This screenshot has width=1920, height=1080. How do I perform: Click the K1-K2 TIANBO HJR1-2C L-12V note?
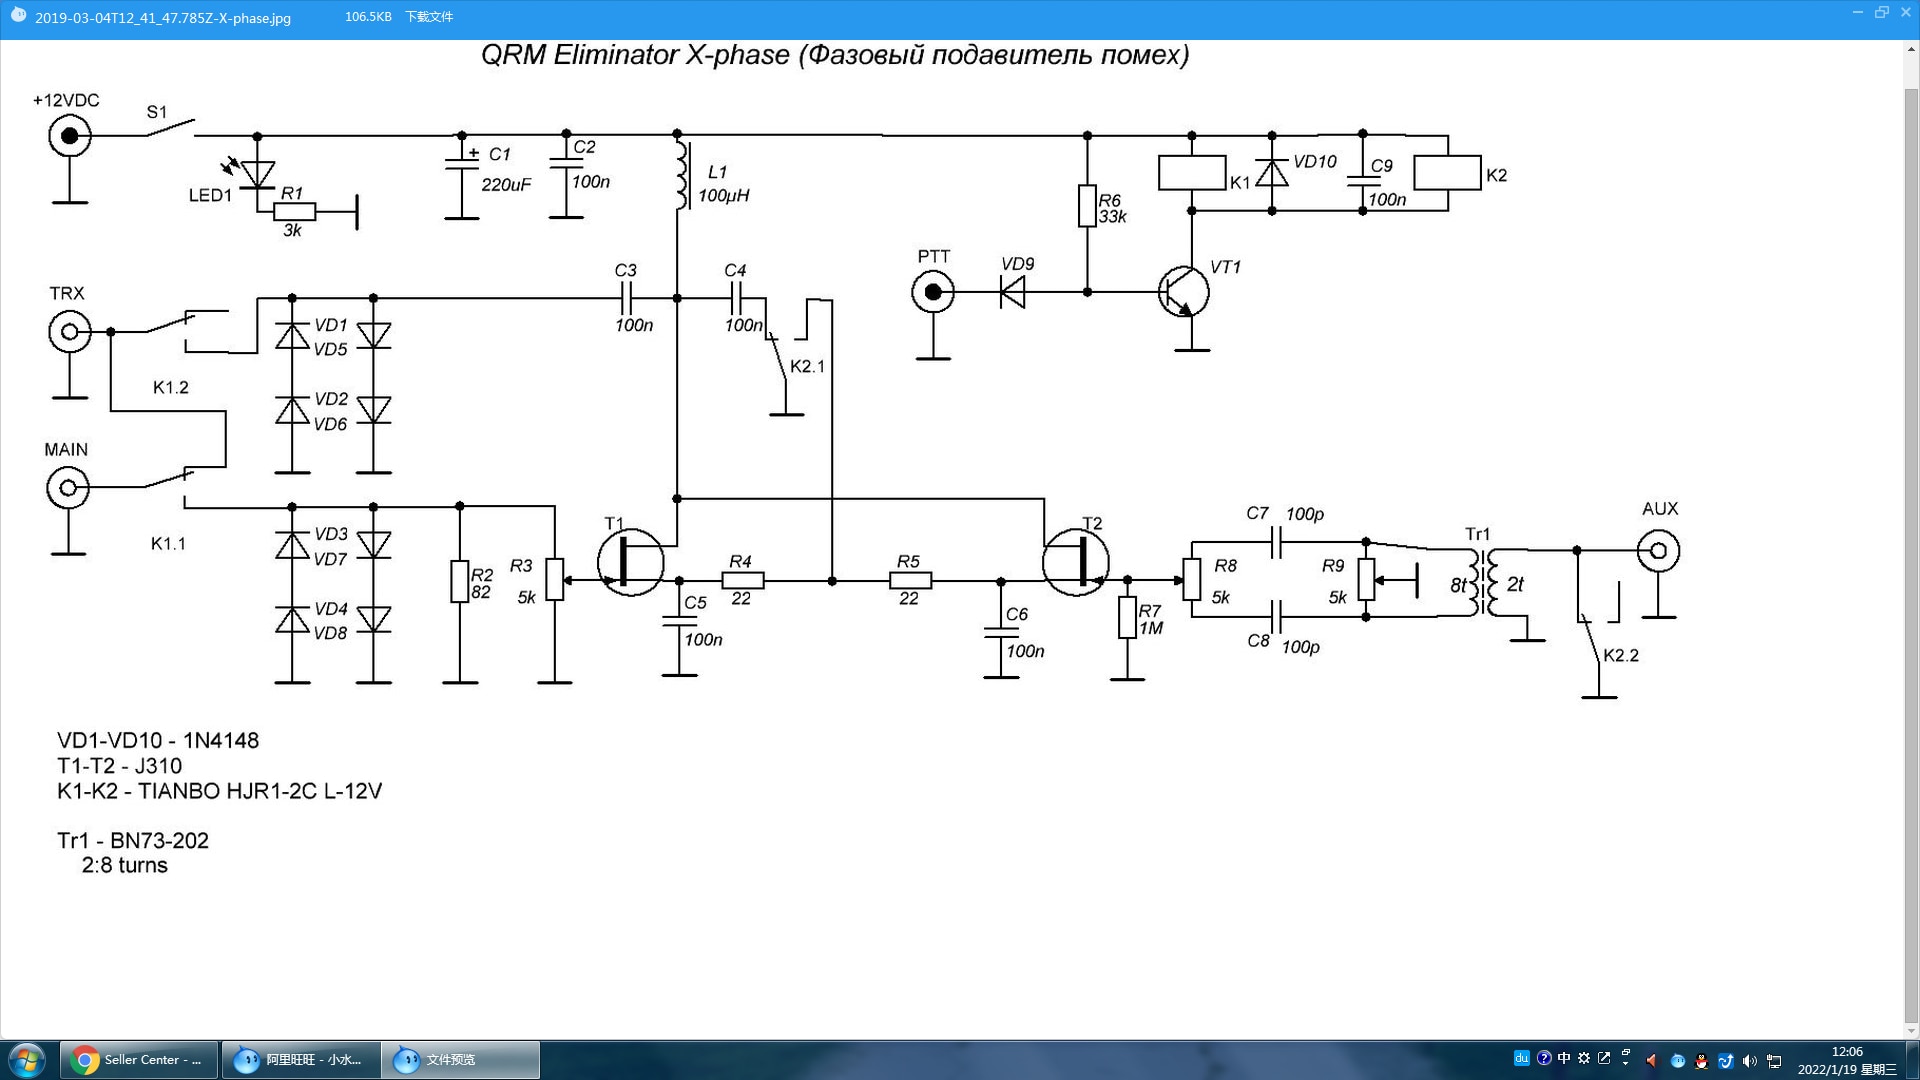(219, 791)
